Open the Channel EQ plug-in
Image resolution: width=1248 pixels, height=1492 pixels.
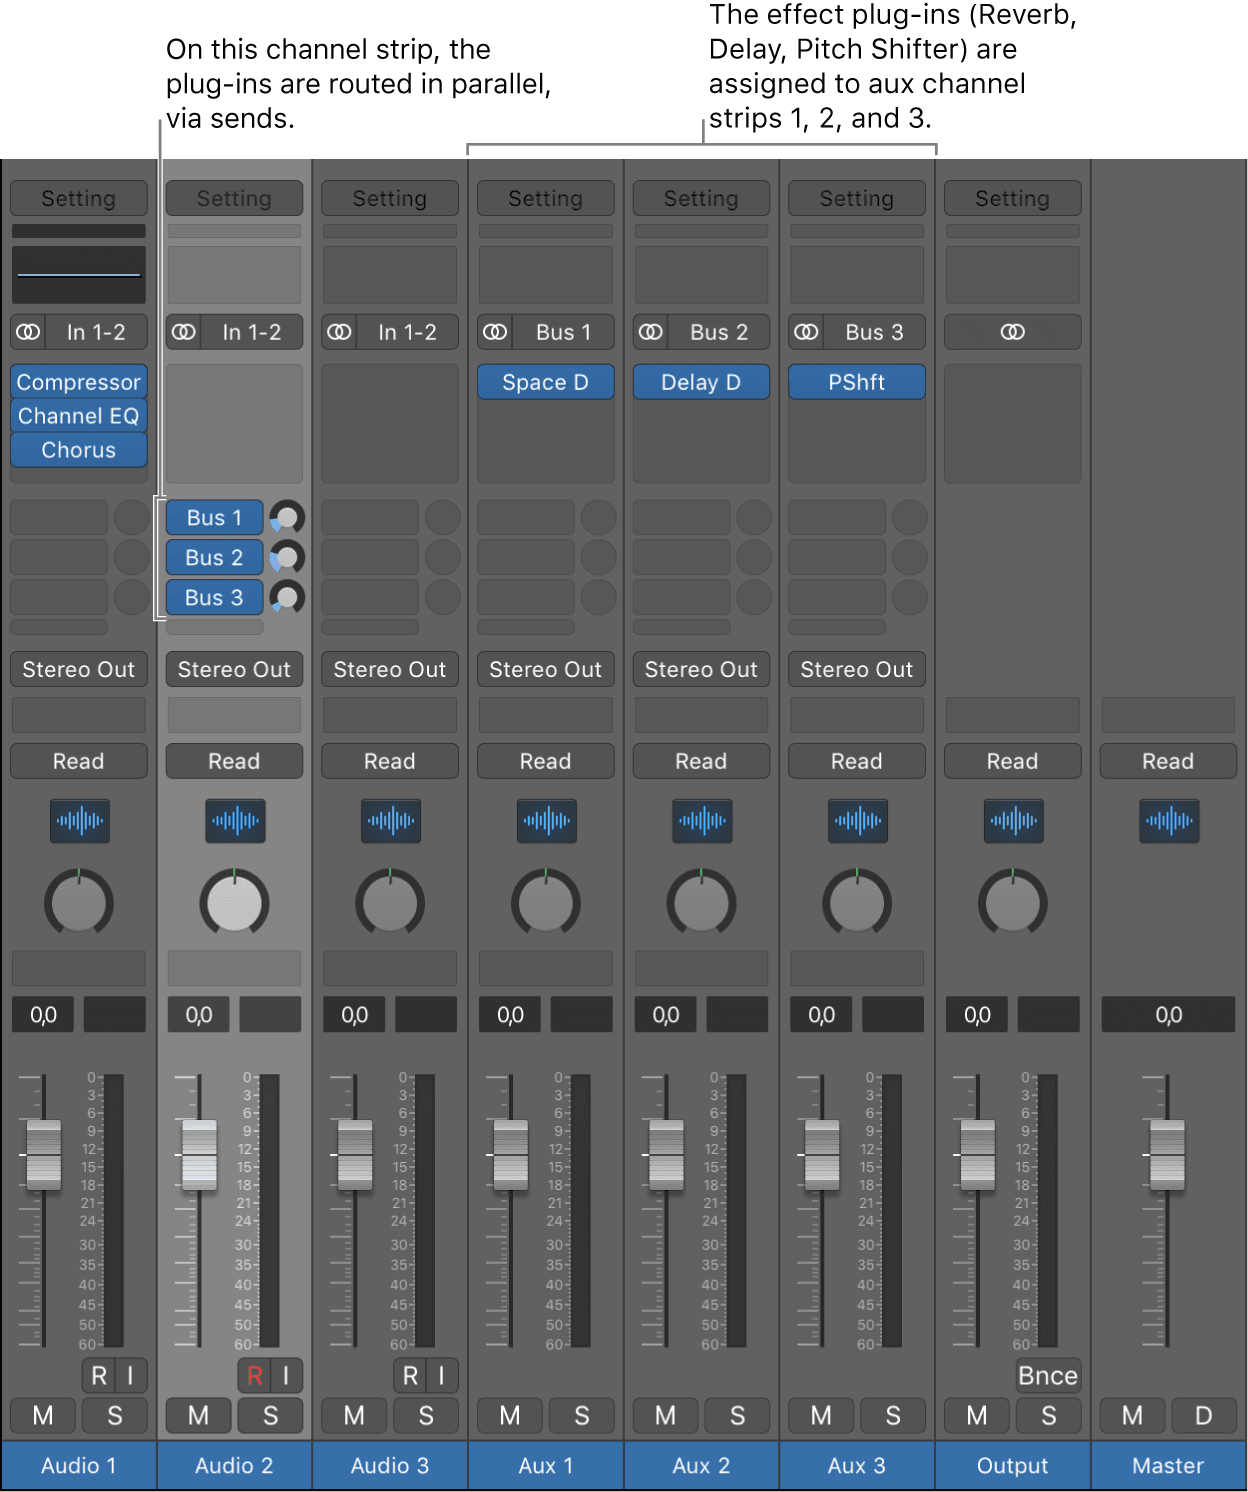pos(79,416)
